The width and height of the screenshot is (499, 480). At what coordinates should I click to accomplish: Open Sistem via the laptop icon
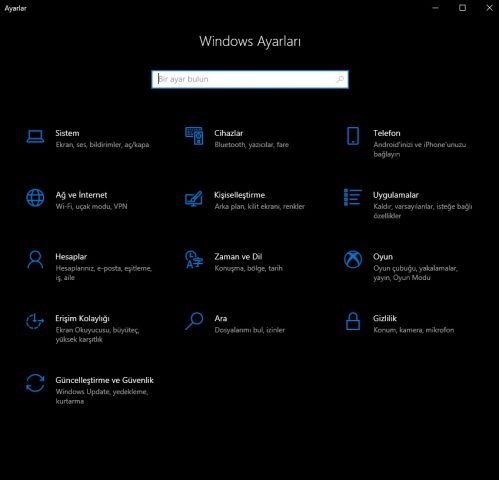[35, 136]
